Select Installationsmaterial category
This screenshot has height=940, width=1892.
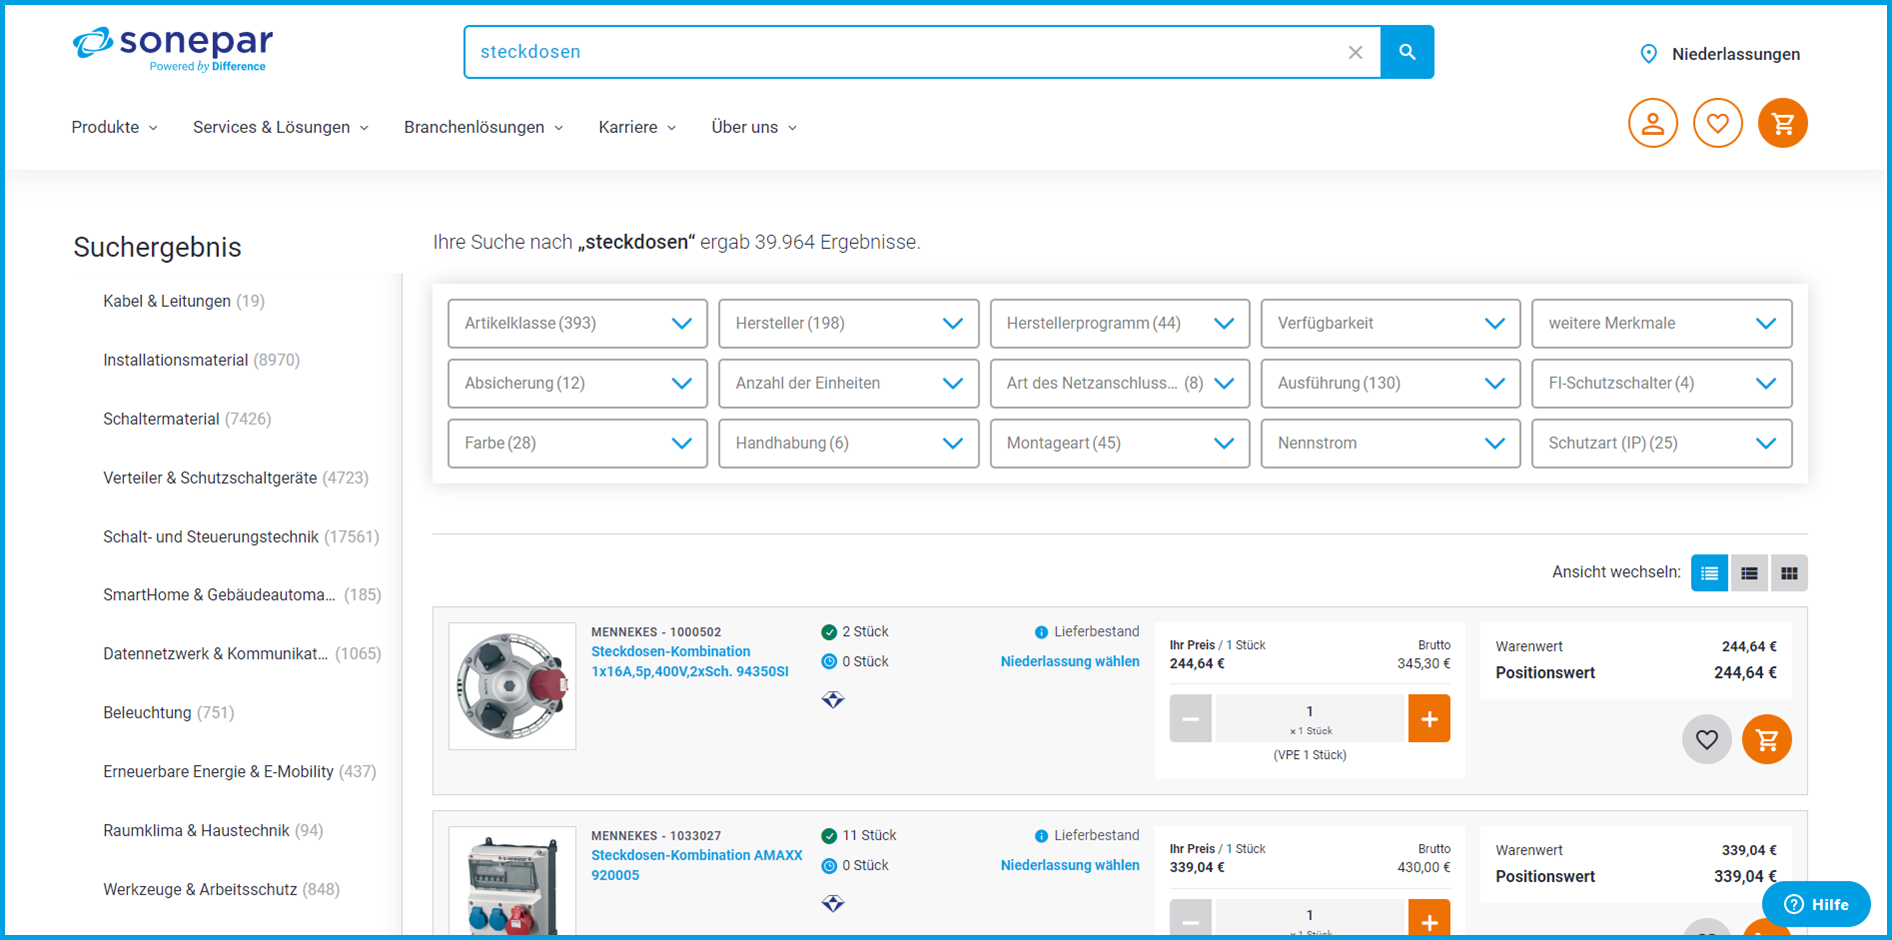tap(201, 360)
